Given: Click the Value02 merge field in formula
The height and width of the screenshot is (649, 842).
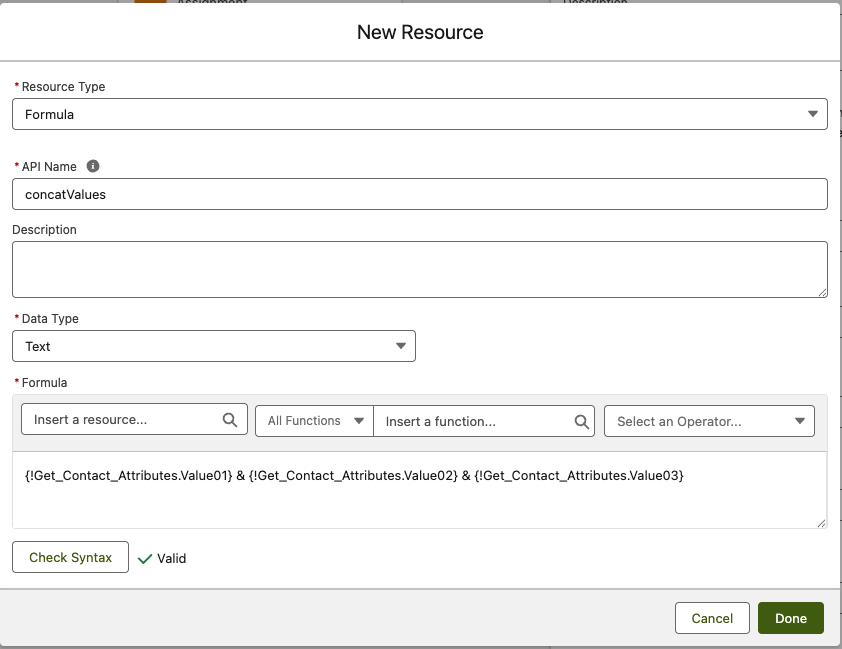Looking at the screenshot, I should [351, 477].
